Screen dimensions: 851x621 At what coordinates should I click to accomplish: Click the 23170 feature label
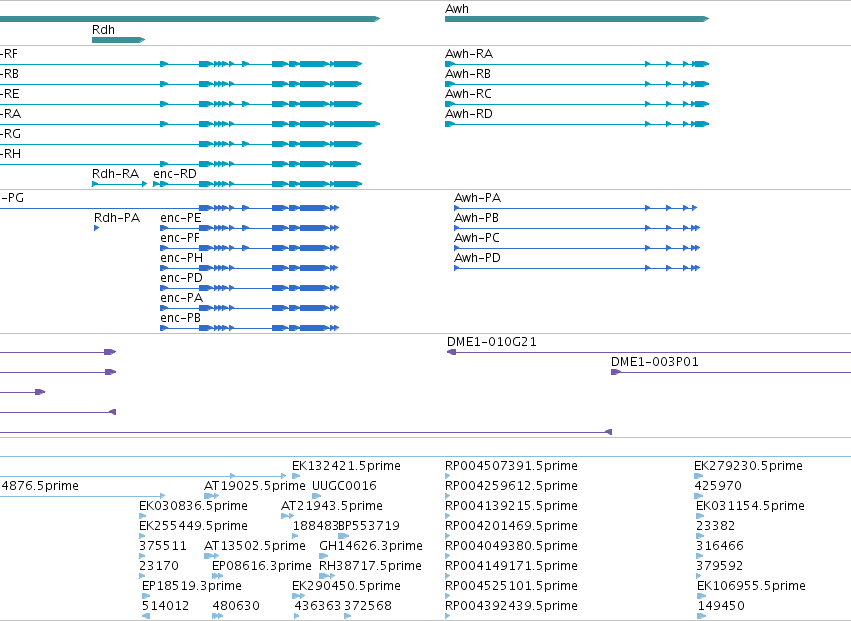click(159, 566)
